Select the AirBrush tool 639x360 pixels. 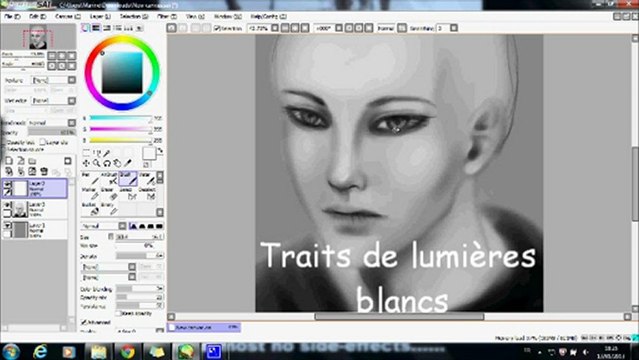pos(109,178)
